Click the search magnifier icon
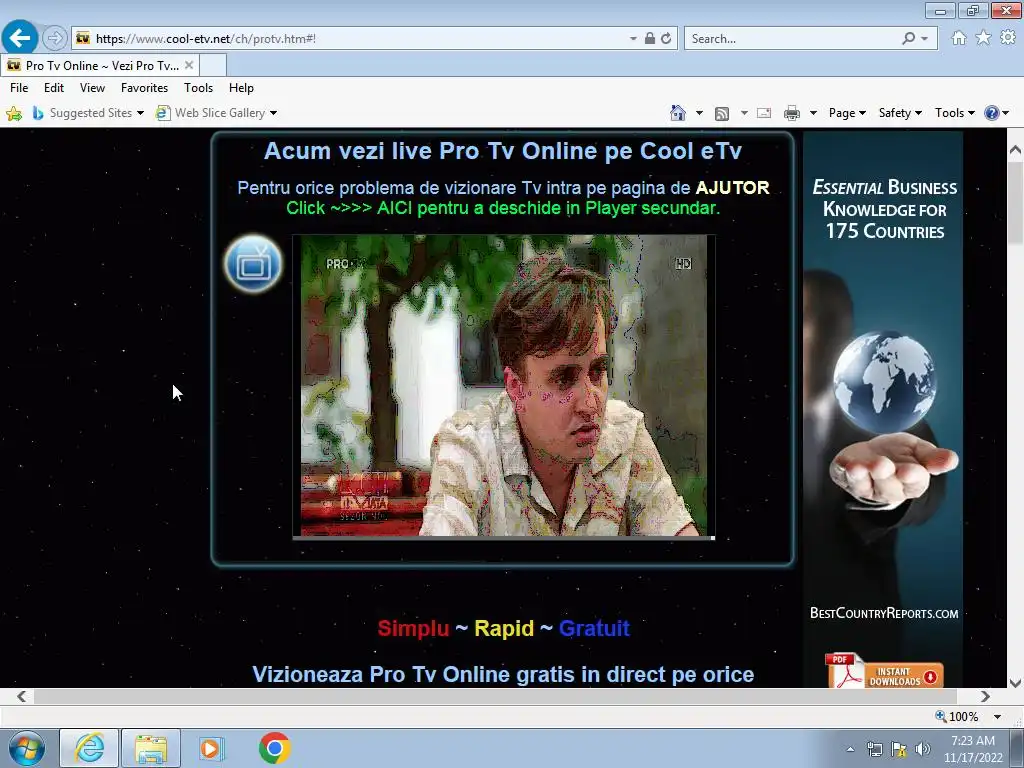The width and height of the screenshot is (1024, 768). [x=908, y=39]
